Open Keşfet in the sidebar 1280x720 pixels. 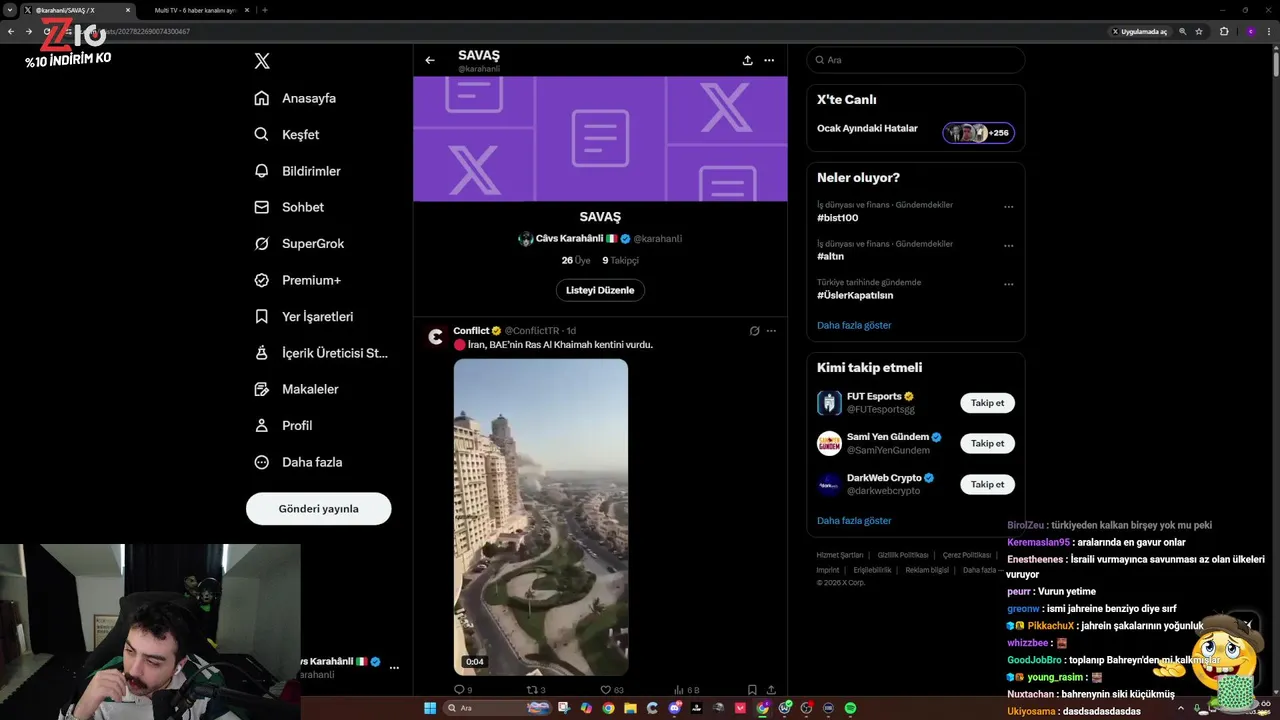(287, 134)
